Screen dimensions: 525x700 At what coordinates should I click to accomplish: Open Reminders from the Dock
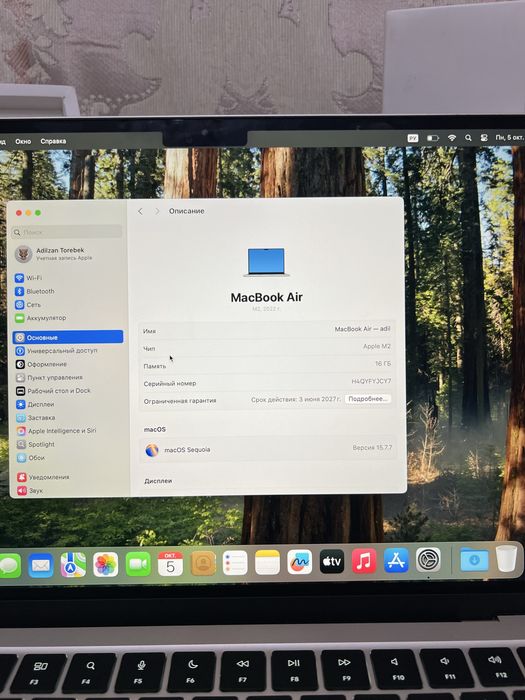click(x=235, y=562)
